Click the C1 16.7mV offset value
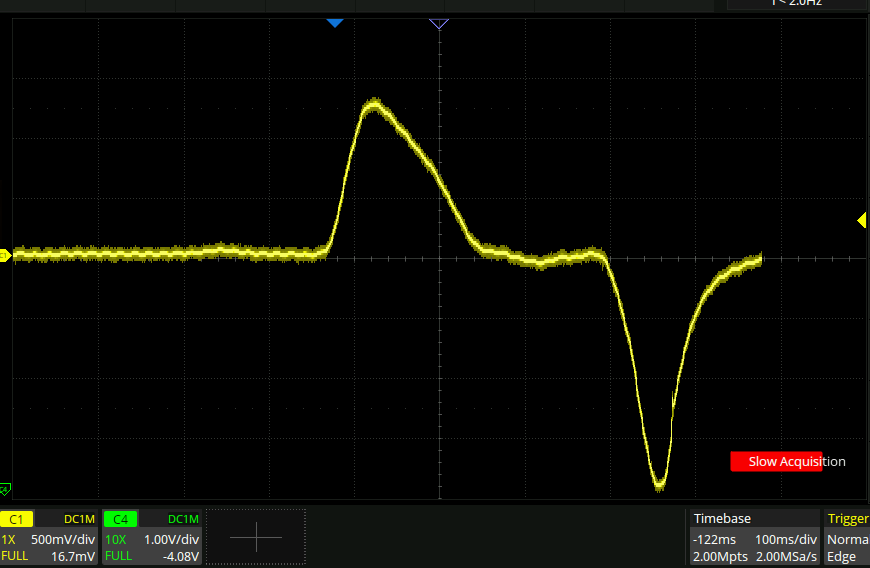Viewport: 870px width, 568px height. 73,556
